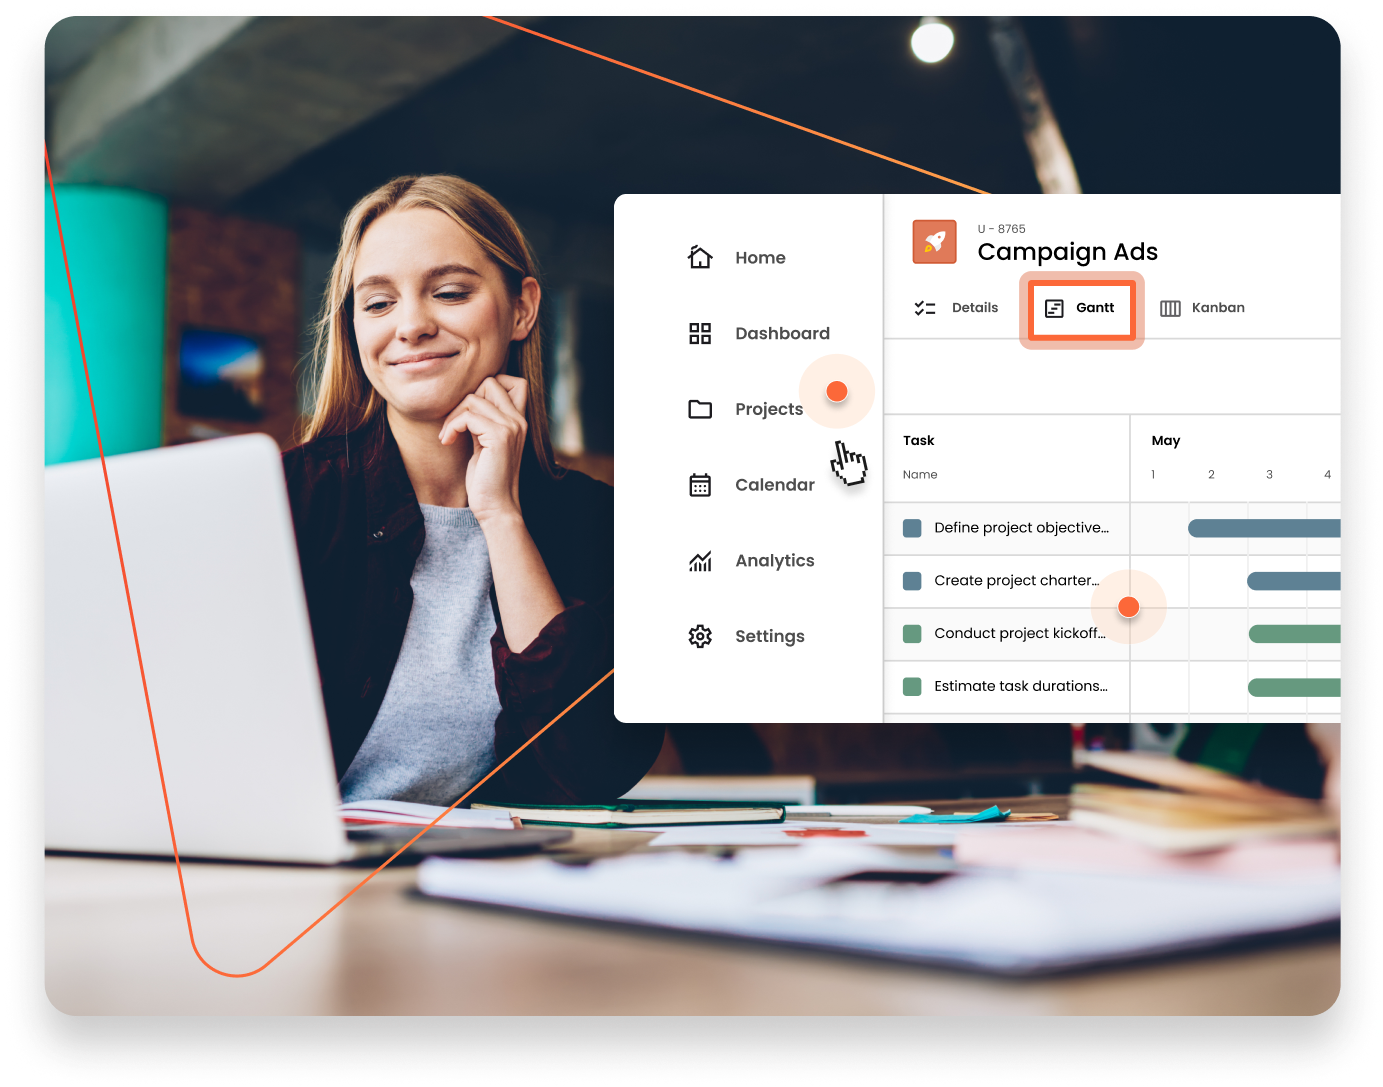This screenshot has width=1383, height=1087.
Task: Open the Settings gear icon
Action: coord(700,636)
